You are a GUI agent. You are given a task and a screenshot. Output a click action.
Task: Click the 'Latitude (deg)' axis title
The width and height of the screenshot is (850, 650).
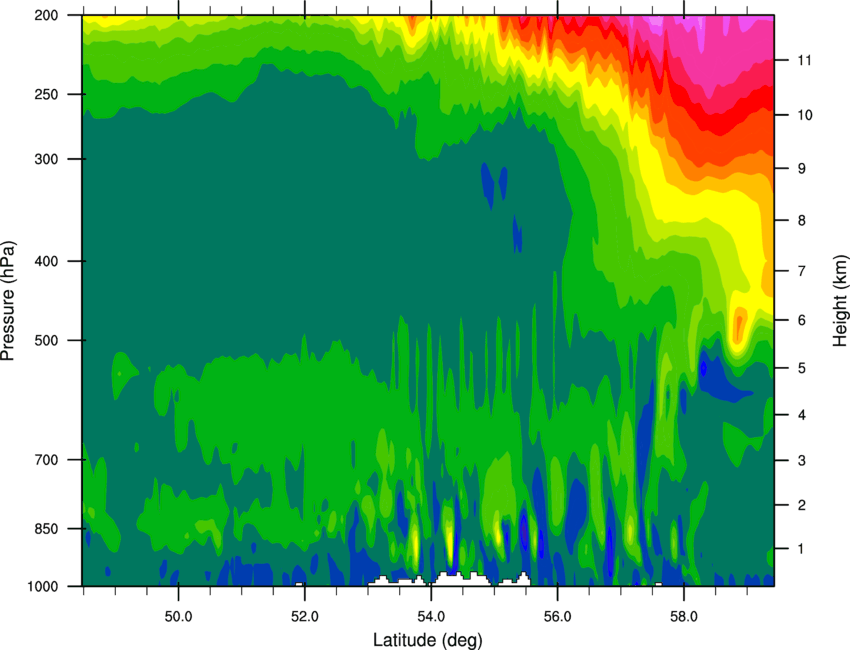pyautogui.click(x=427, y=640)
